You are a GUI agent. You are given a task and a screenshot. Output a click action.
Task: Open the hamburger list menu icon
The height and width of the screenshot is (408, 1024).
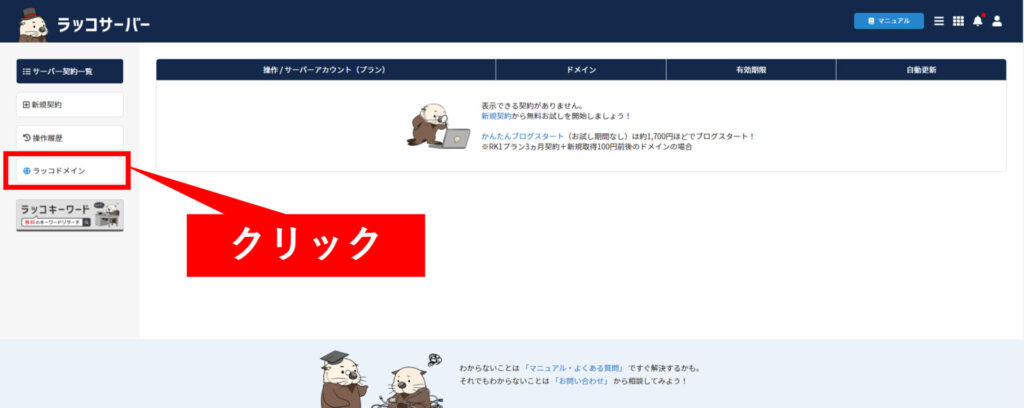pyautogui.click(x=938, y=21)
